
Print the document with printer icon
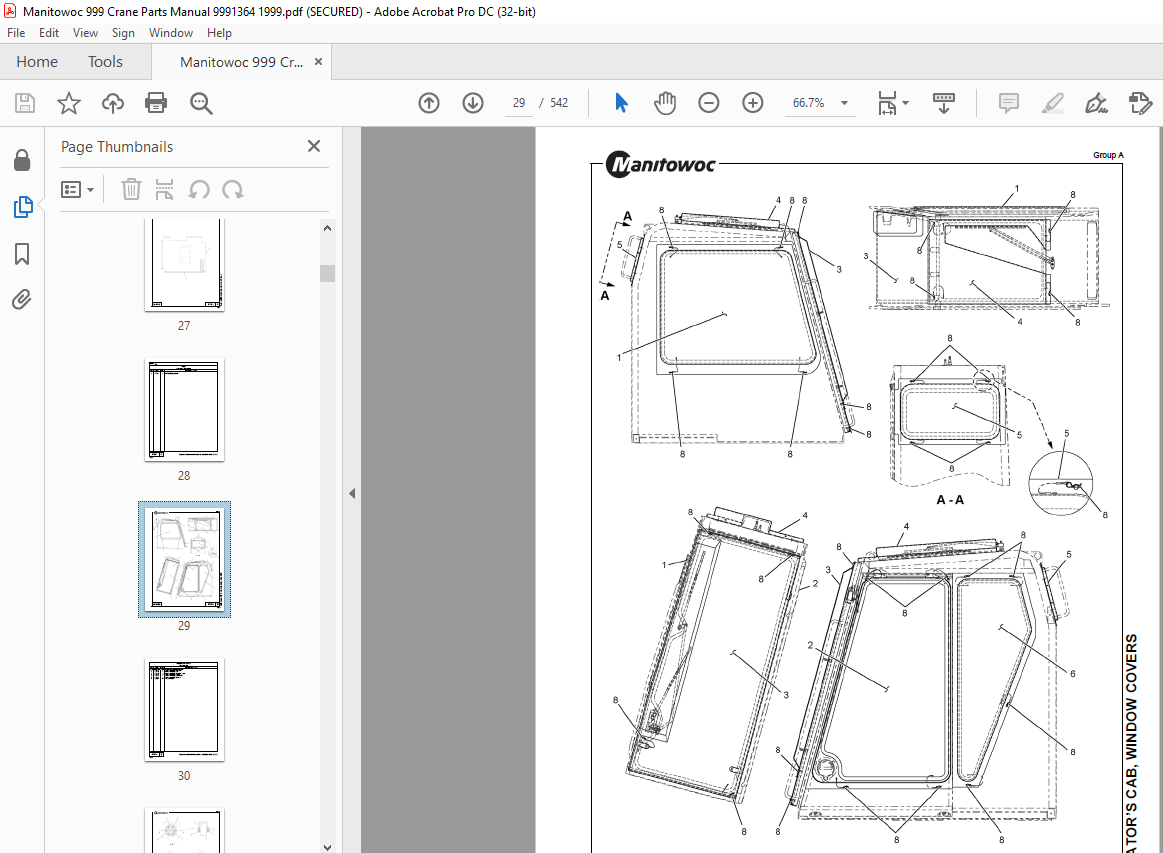pyautogui.click(x=157, y=103)
